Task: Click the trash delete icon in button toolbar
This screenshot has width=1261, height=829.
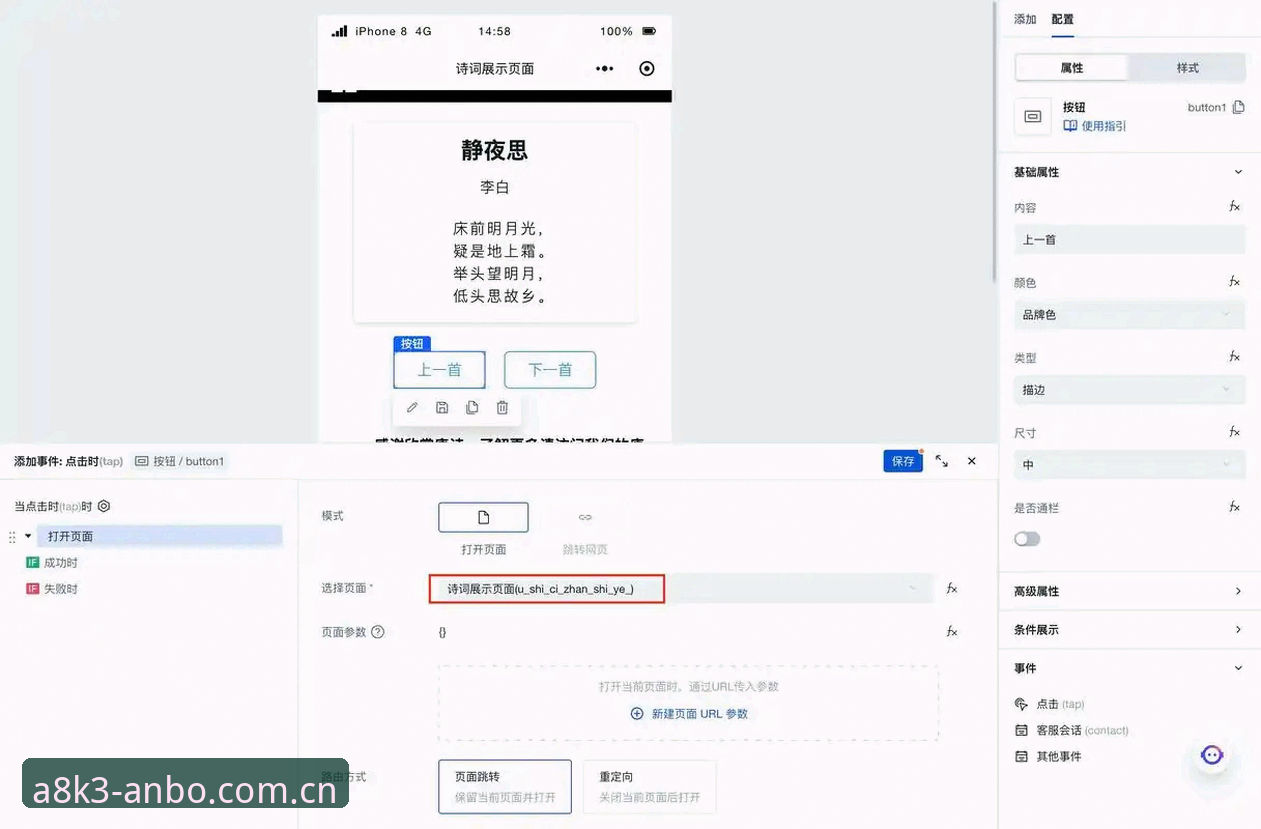Action: tap(502, 407)
